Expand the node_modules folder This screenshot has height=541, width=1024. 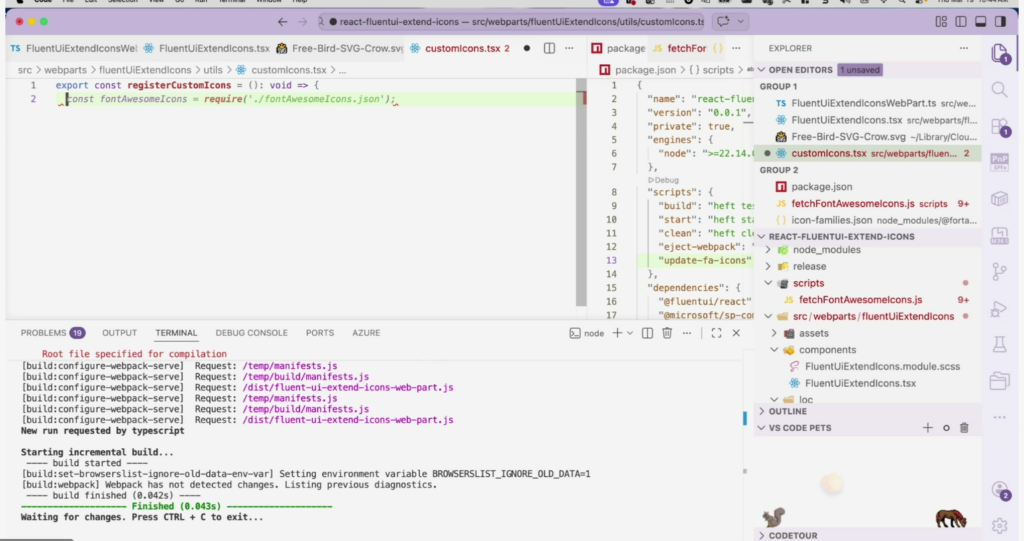(825, 250)
